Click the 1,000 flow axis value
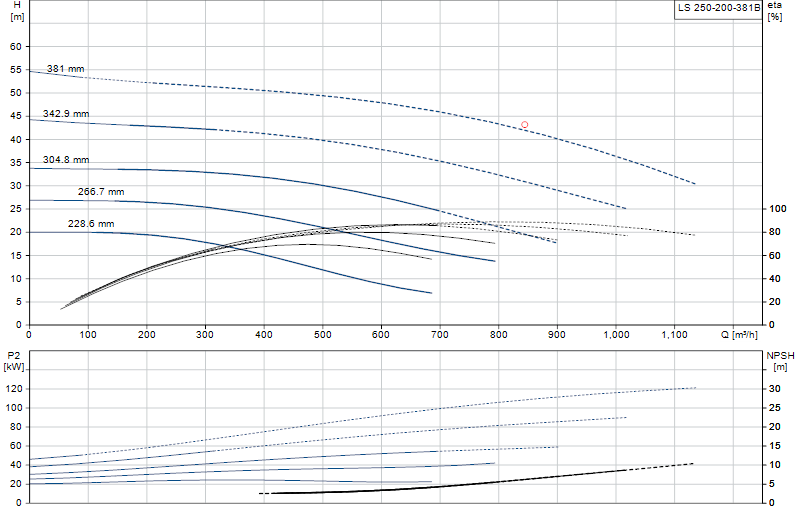The width and height of the screenshot is (800, 520). point(616,335)
